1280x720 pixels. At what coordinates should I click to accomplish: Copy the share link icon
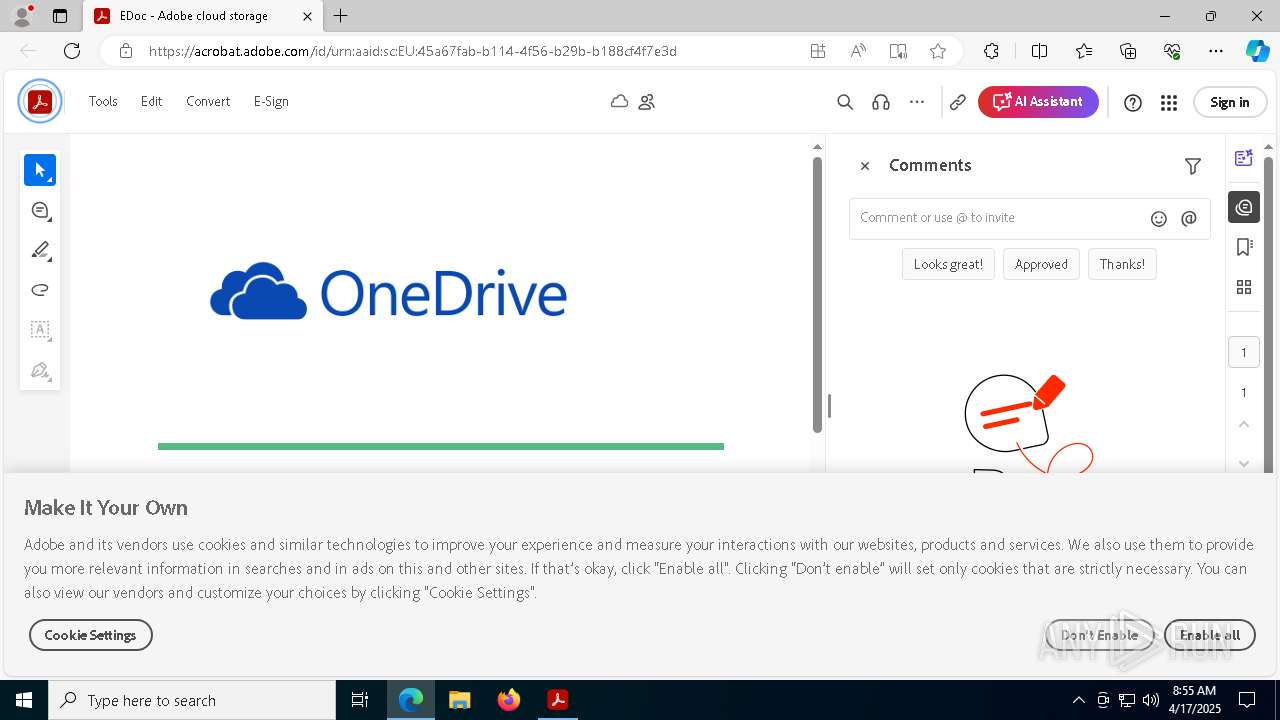pos(958,102)
